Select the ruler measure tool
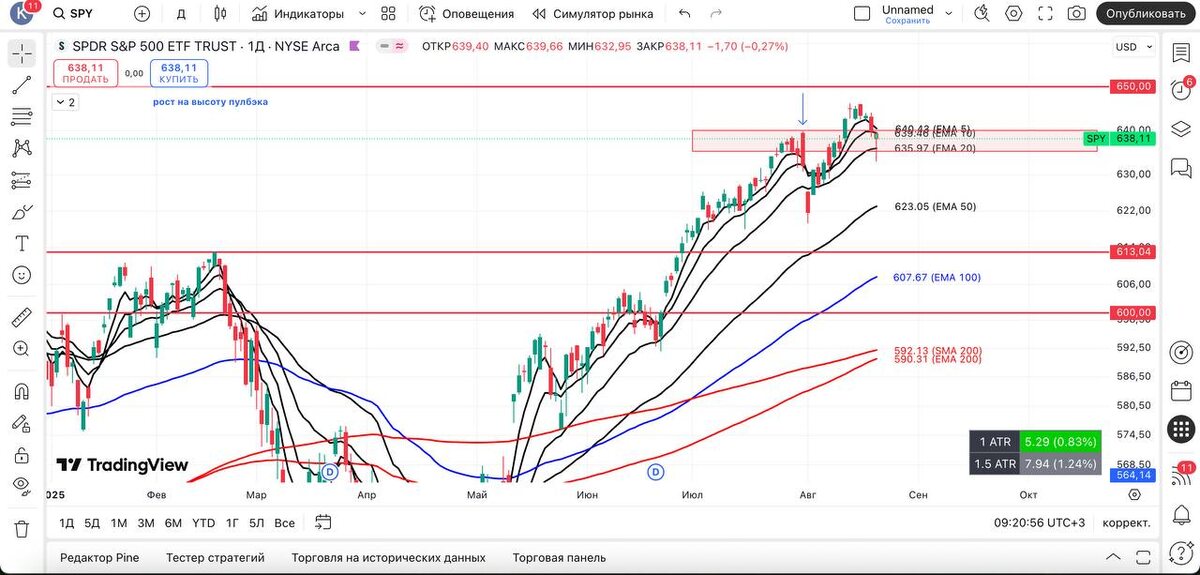Image resolution: width=1200 pixels, height=575 pixels. tap(21, 317)
